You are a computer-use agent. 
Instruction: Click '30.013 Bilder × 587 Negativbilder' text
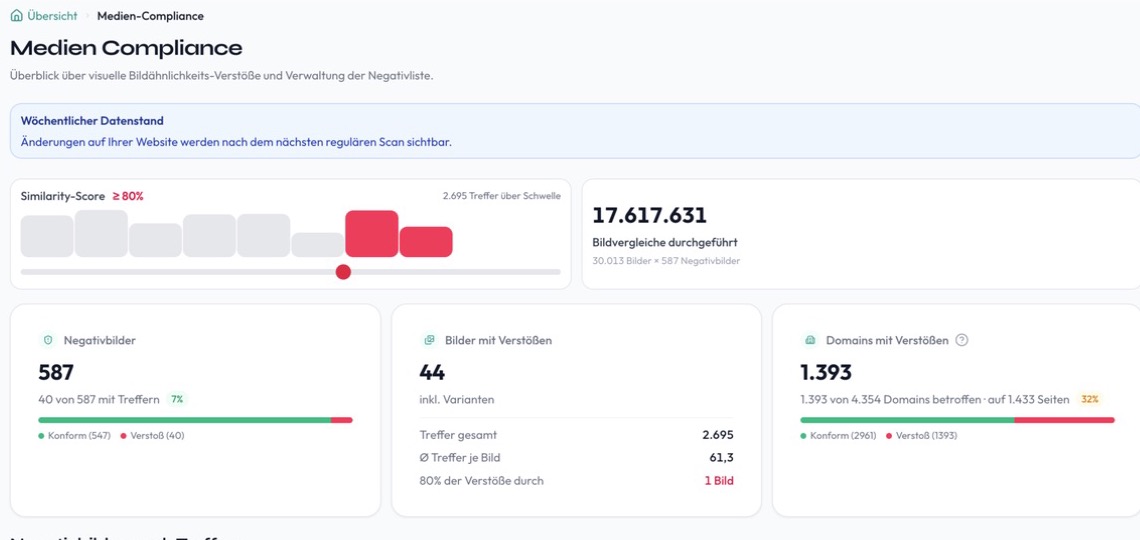point(666,260)
